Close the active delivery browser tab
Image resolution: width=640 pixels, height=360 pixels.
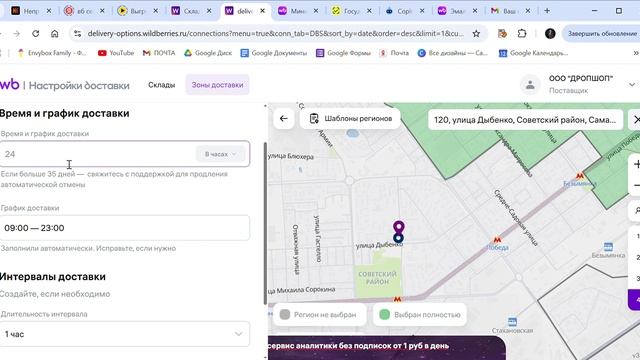pyautogui.click(x=262, y=11)
